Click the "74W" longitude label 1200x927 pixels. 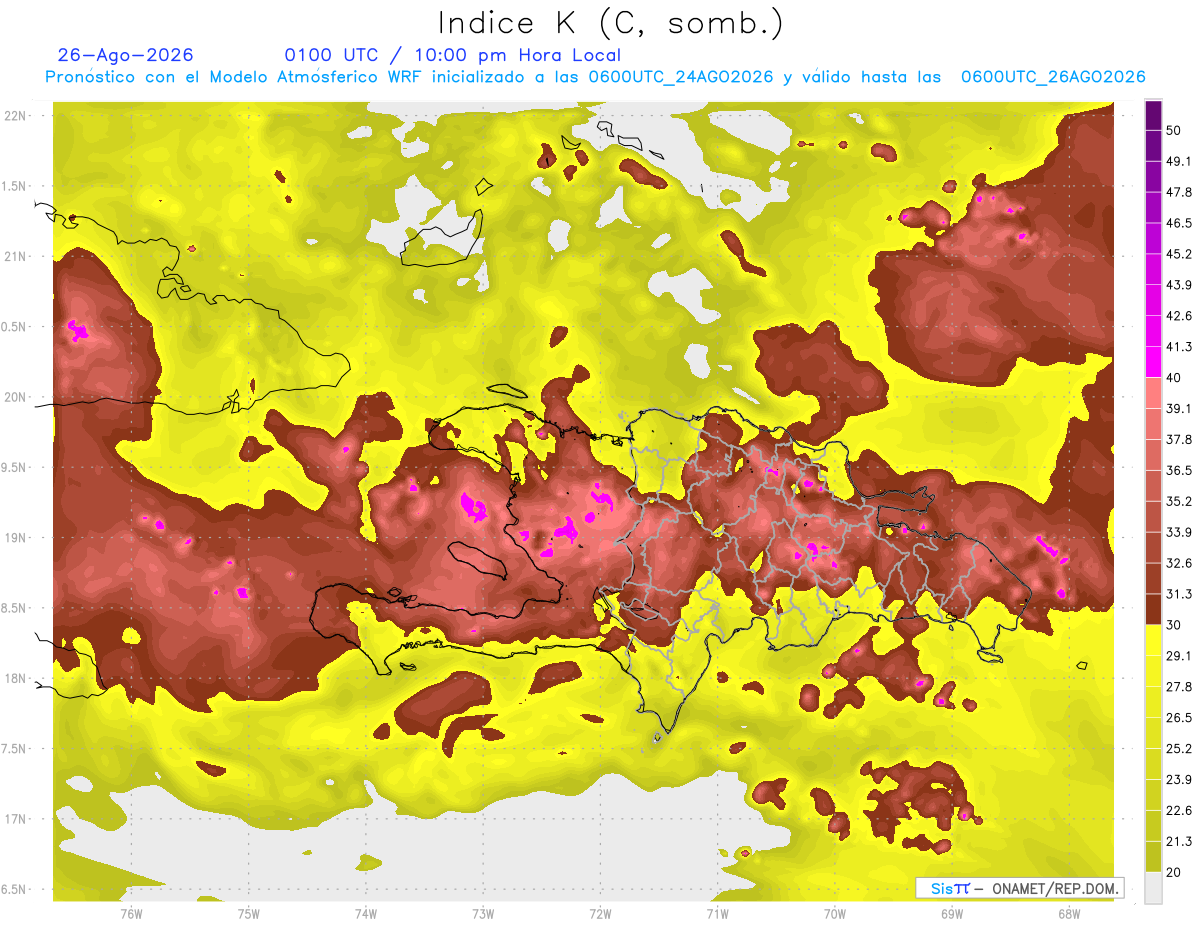365,913
